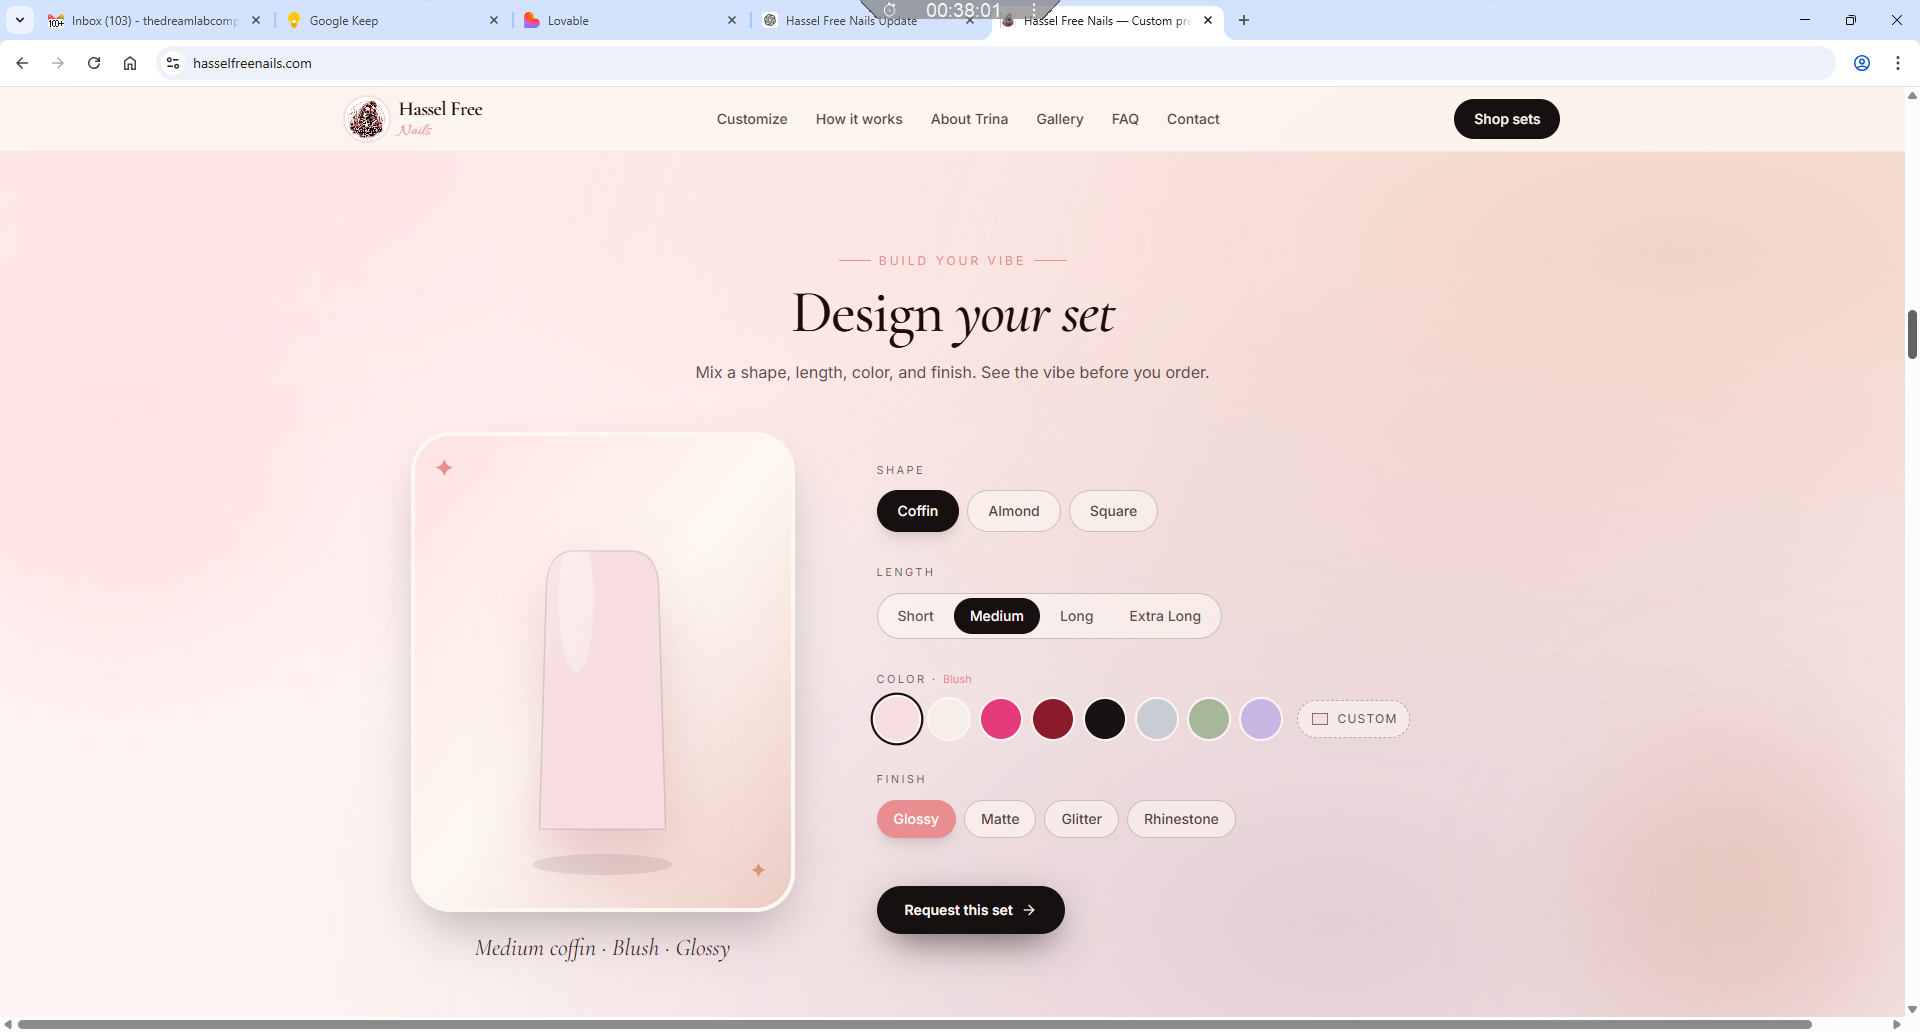Close the Lovable tab
The width and height of the screenshot is (1920, 1032).
[732, 20]
